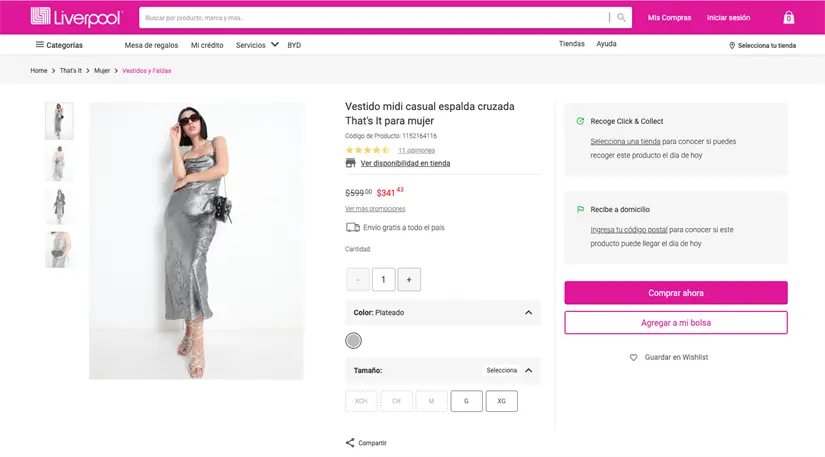Click the store location pin icon
The height and width of the screenshot is (457, 825).
[x=732, y=45]
